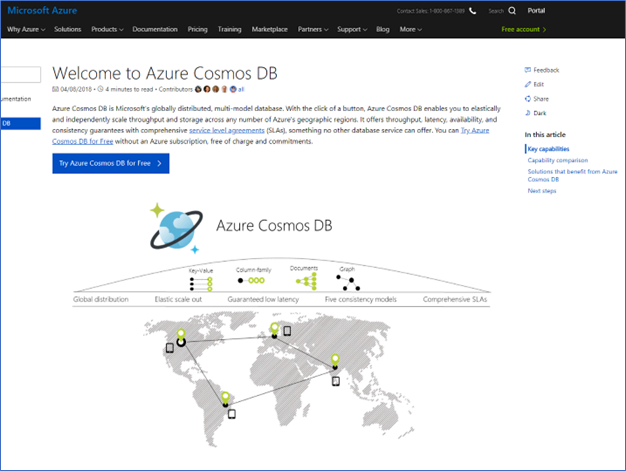Image resolution: width=626 pixels, height=471 pixels.
Task: Click the Edit pencil icon
Action: coord(528,84)
